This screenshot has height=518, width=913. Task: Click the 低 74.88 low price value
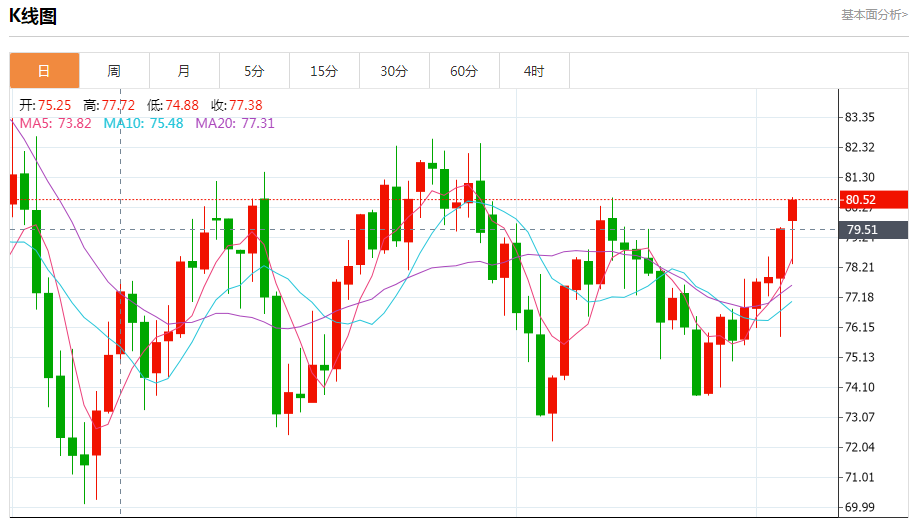point(173,105)
